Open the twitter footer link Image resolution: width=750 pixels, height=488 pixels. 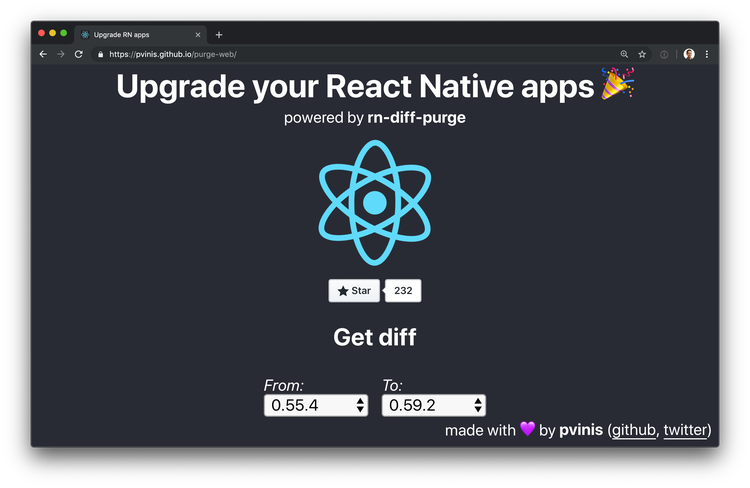pyautogui.click(x=685, y=430)
